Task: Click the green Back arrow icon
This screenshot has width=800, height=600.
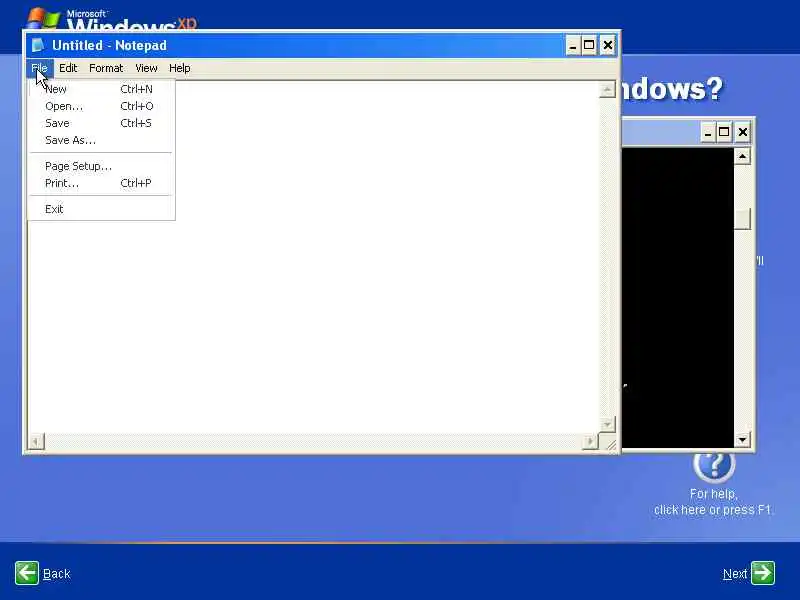Action: [x=27, y=573]
